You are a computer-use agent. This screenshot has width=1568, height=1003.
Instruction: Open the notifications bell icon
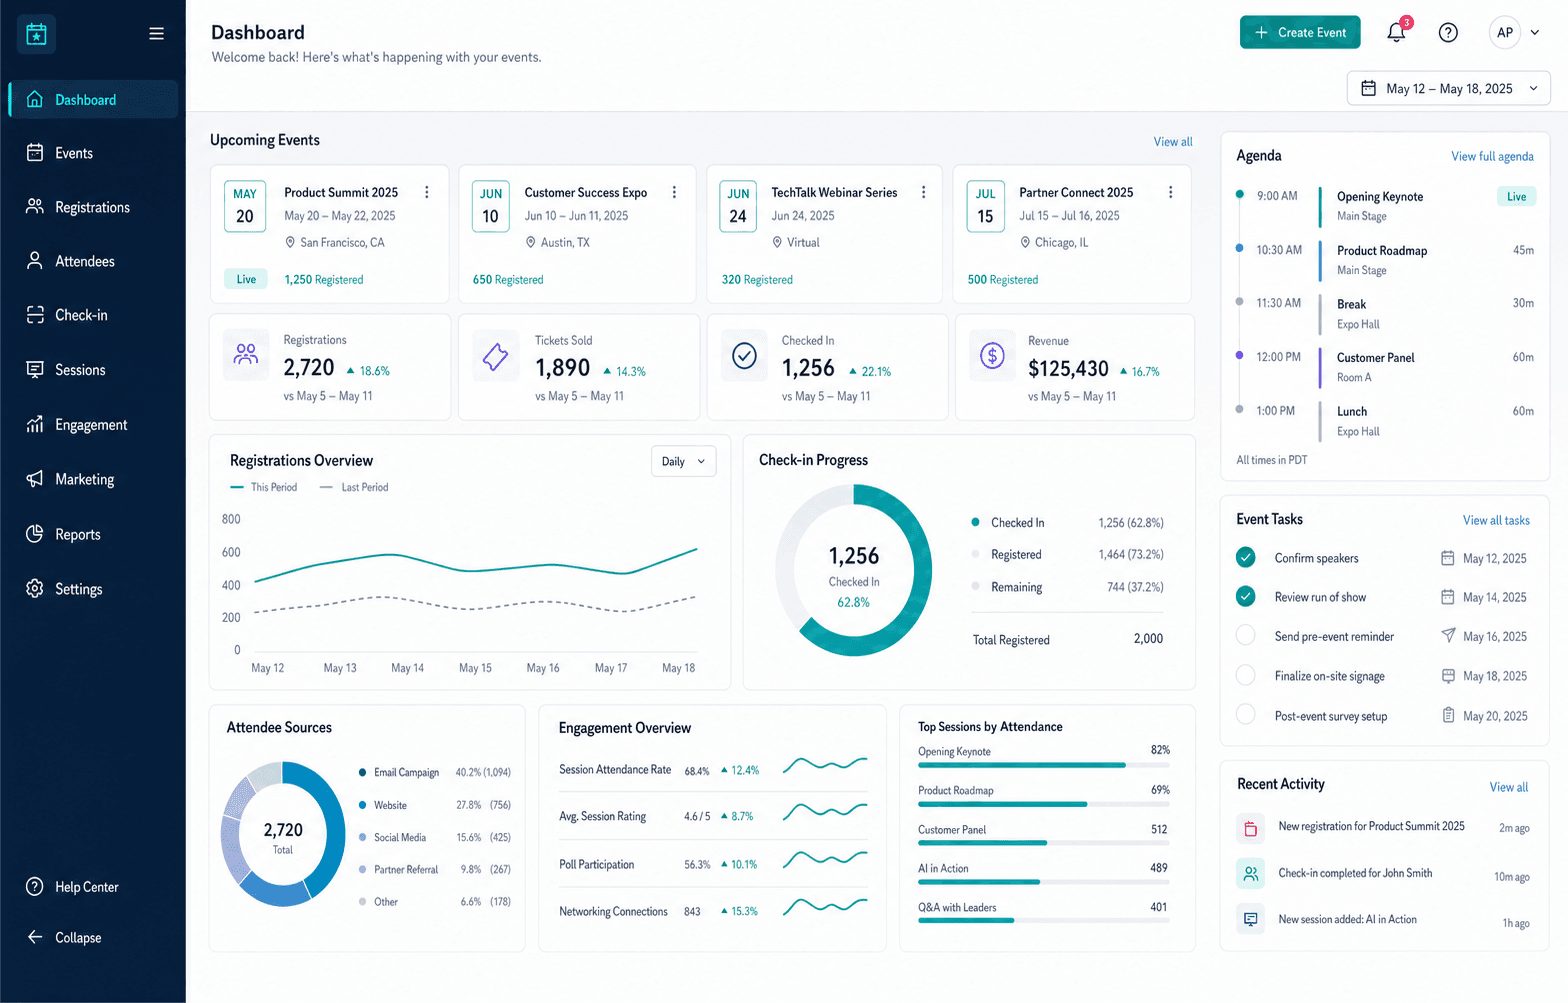click(x=1396, y=32)
